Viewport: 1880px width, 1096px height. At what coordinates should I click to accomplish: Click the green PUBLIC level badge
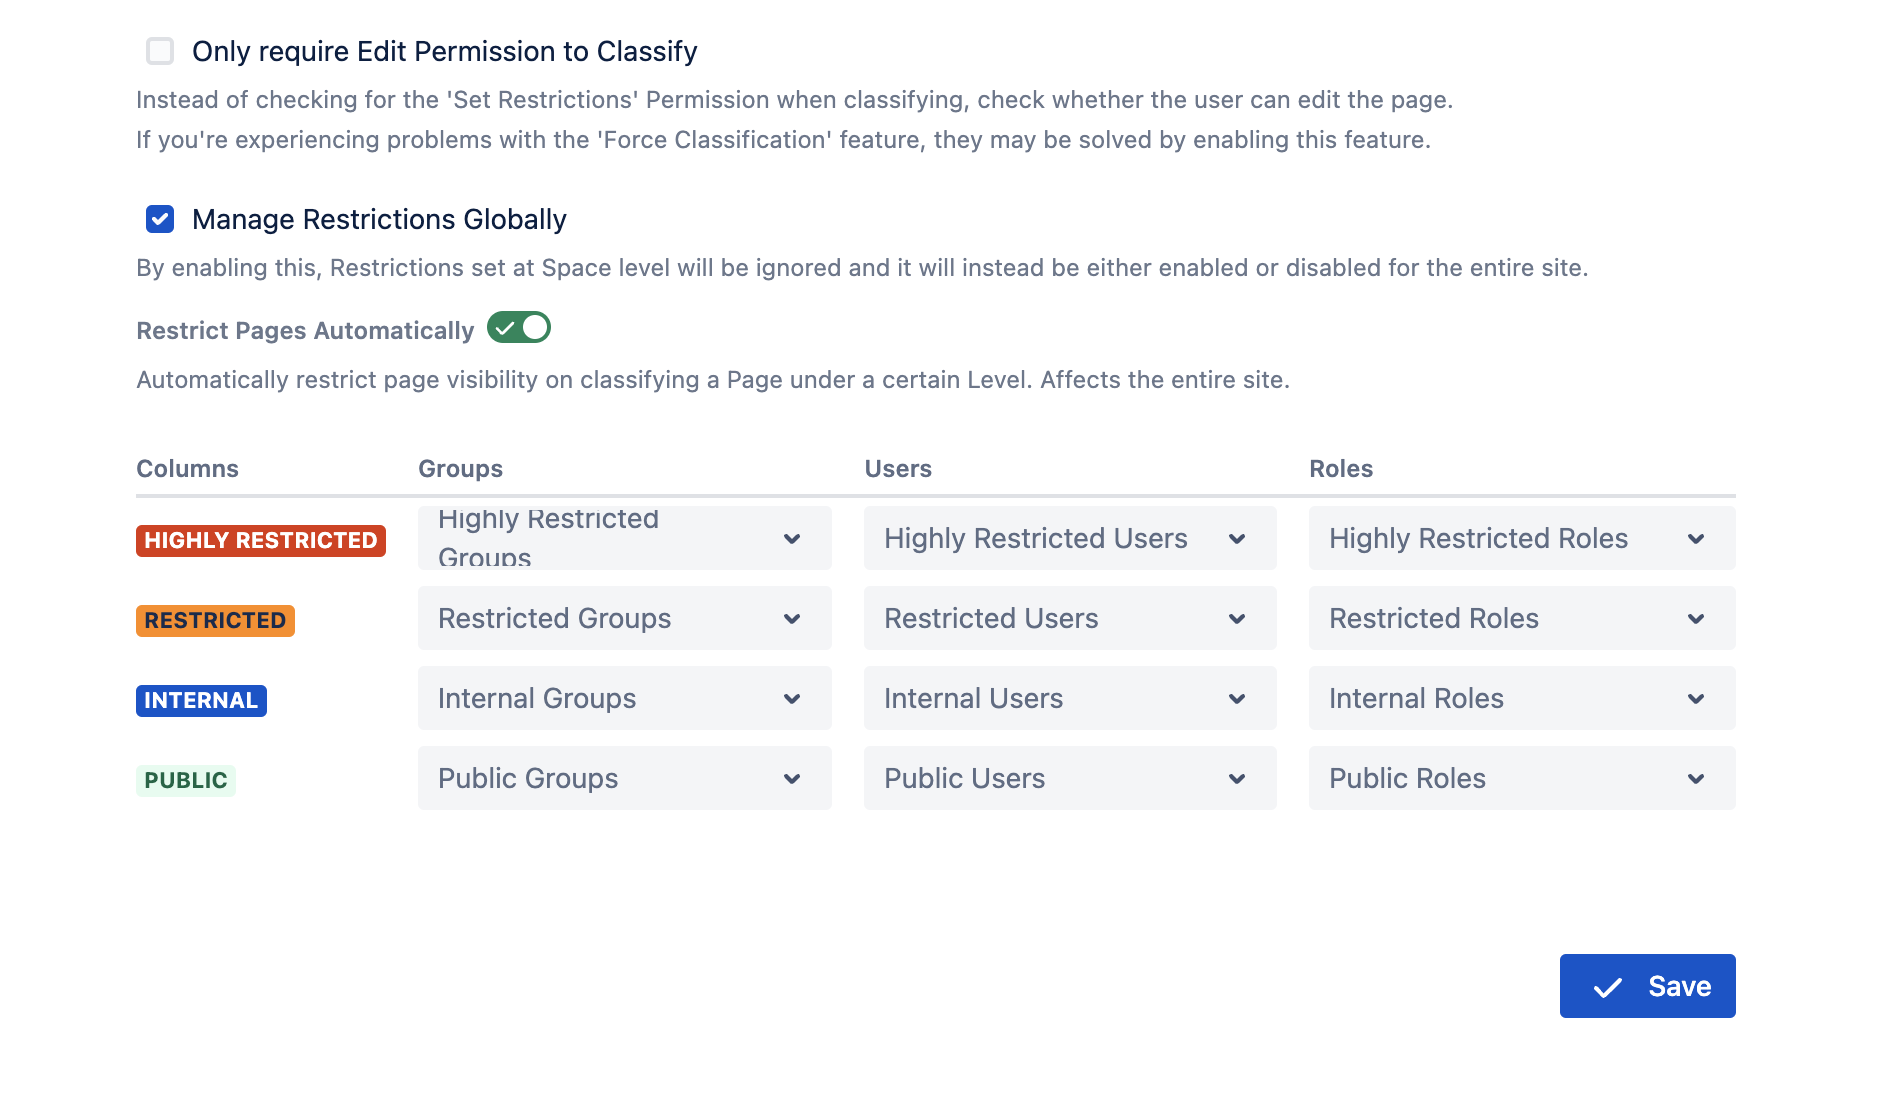(x=186, y=780)
